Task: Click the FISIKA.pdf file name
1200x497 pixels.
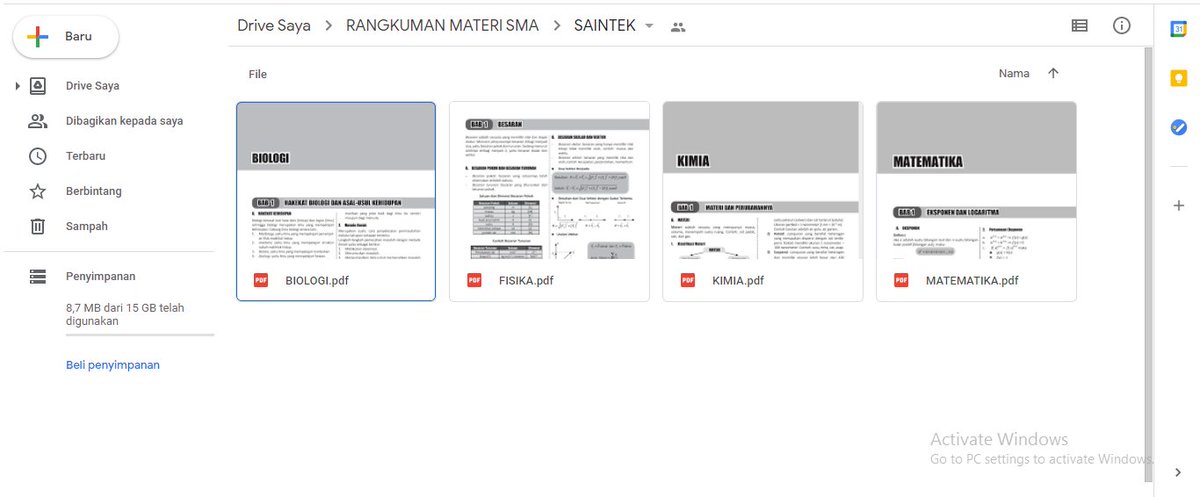Action: [526, 280]
